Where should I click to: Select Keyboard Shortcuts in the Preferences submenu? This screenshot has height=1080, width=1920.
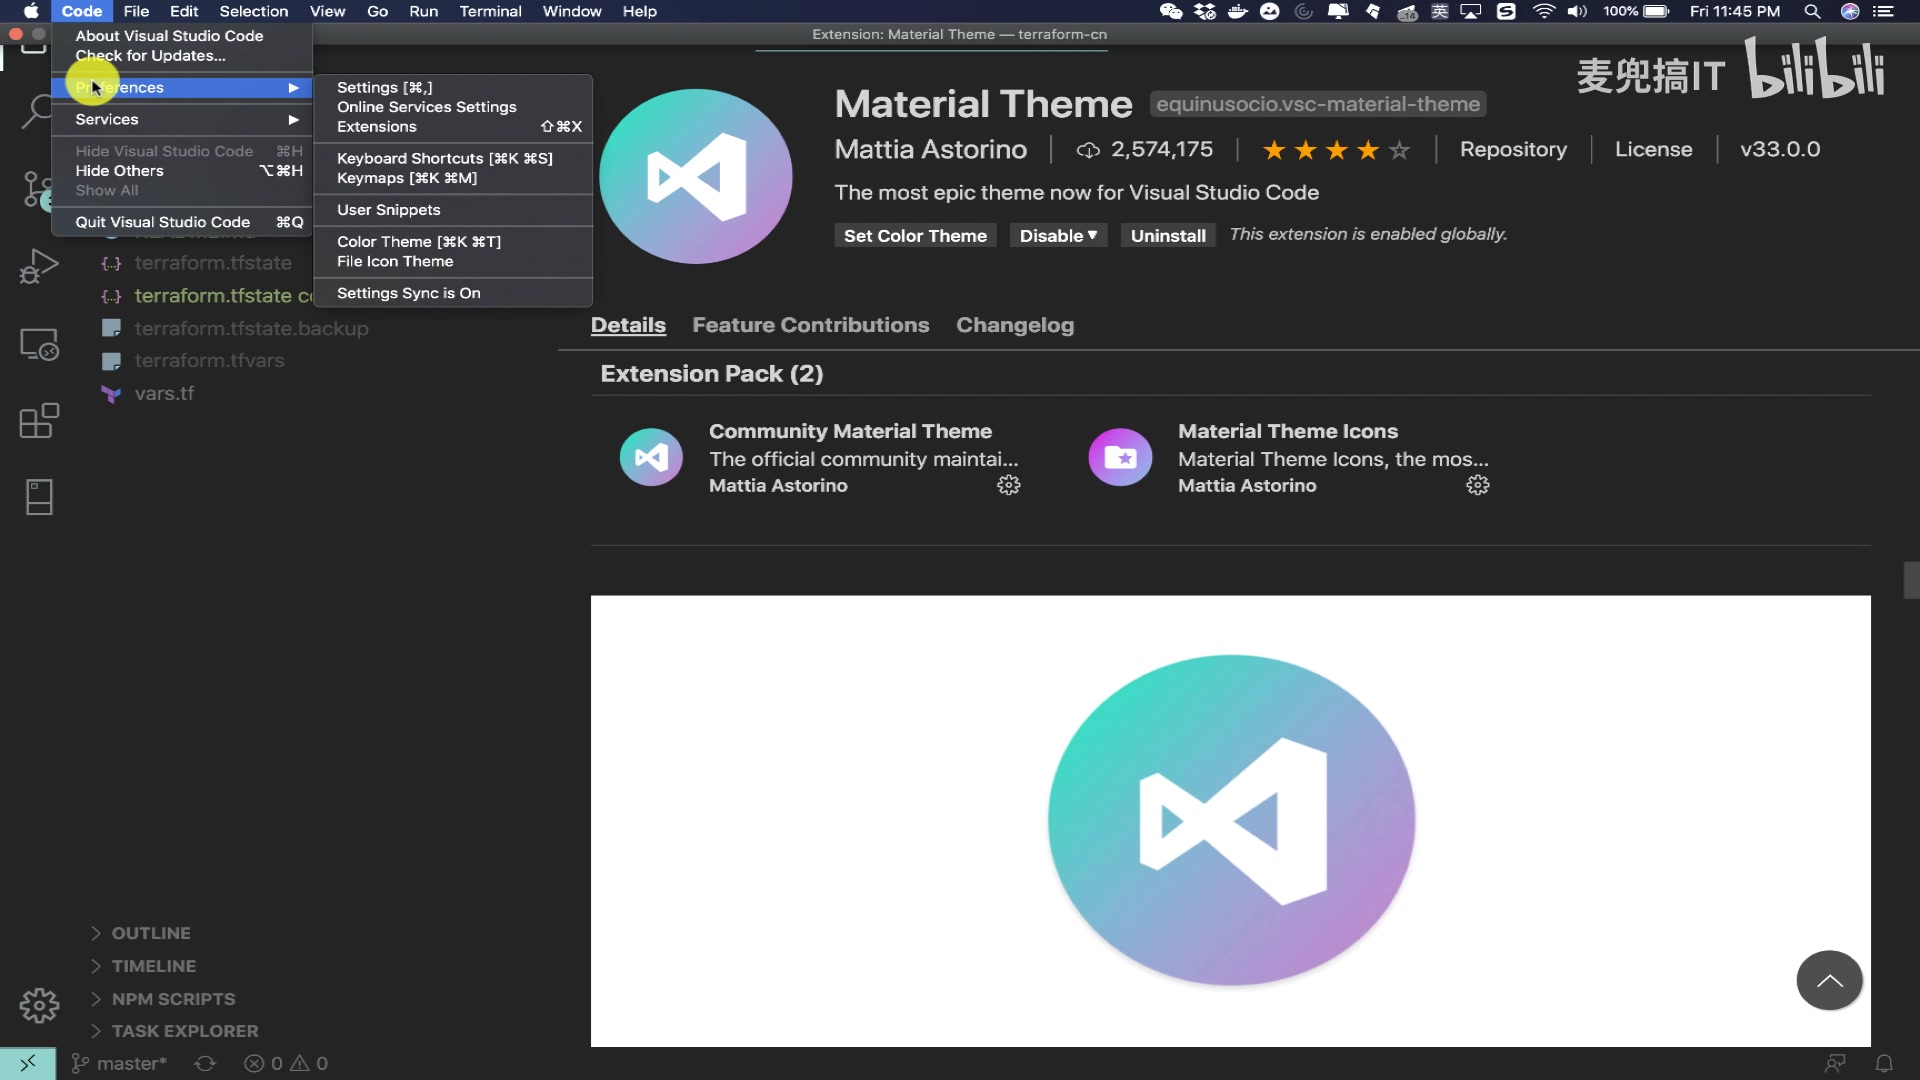444,158
